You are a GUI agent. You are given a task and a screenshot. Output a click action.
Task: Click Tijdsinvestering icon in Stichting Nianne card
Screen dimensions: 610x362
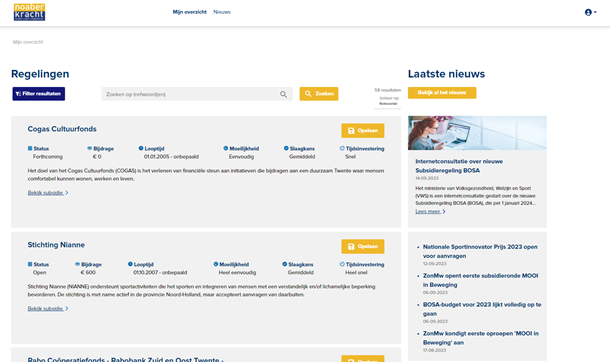(342, 264)
